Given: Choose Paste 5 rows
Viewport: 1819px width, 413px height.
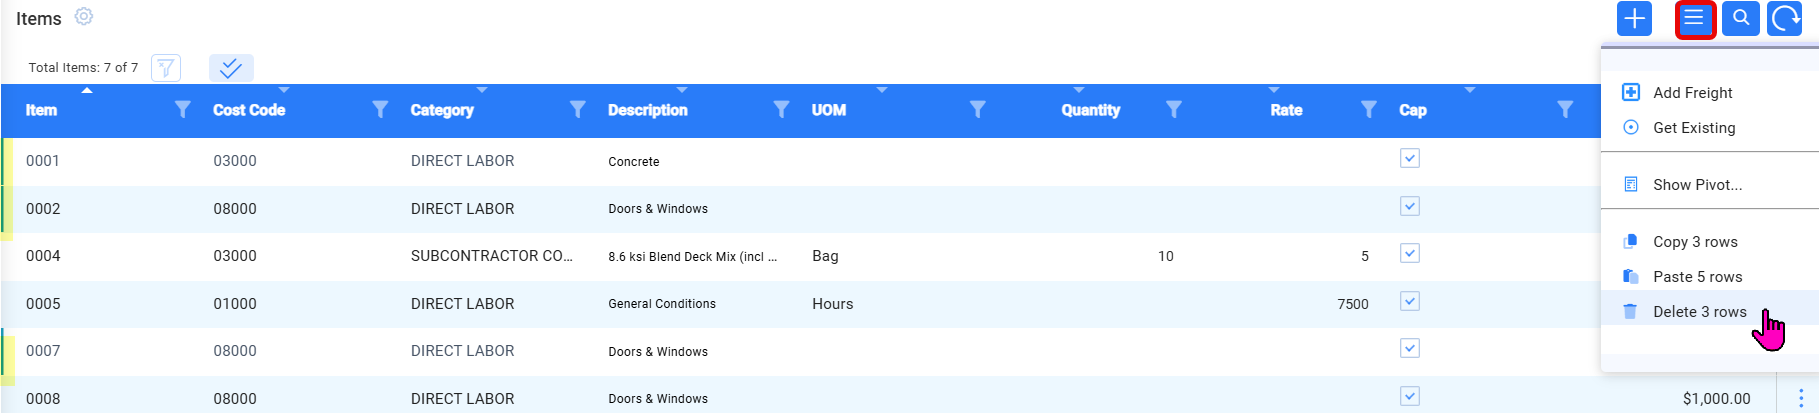Looking at the screenshot, I should (x=1697, y=276).
